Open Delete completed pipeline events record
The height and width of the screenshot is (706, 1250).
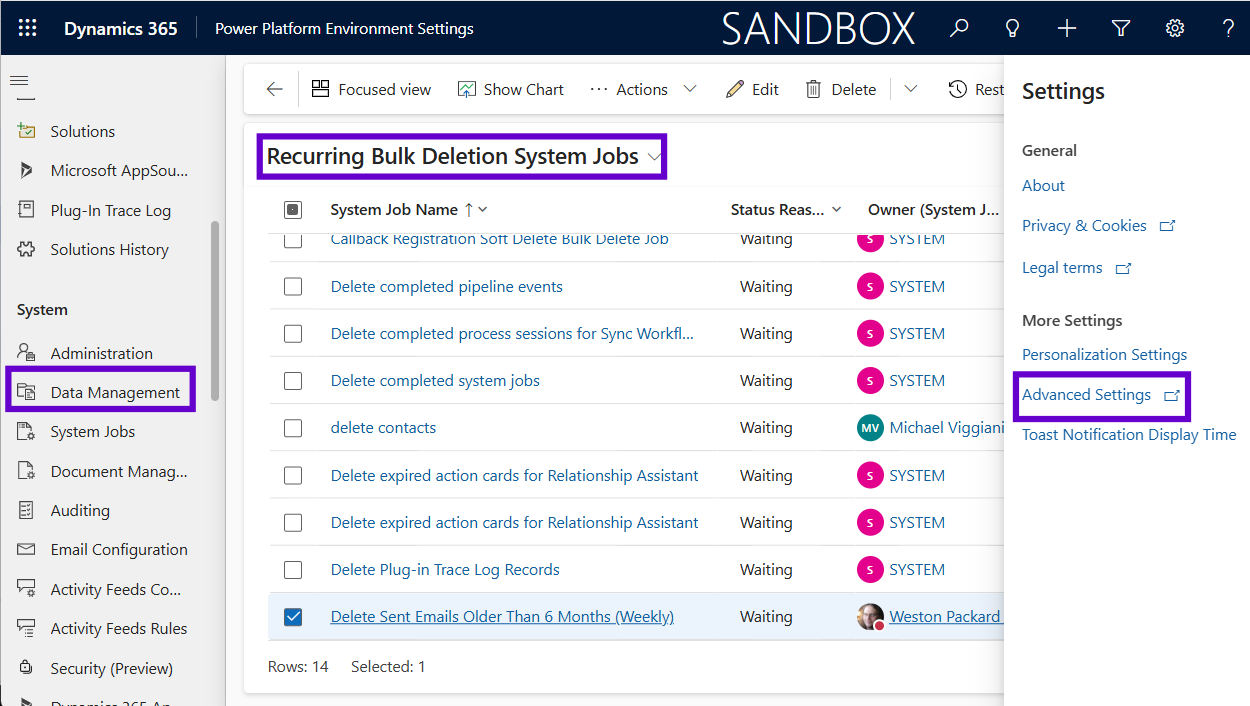tap(447, 286)
